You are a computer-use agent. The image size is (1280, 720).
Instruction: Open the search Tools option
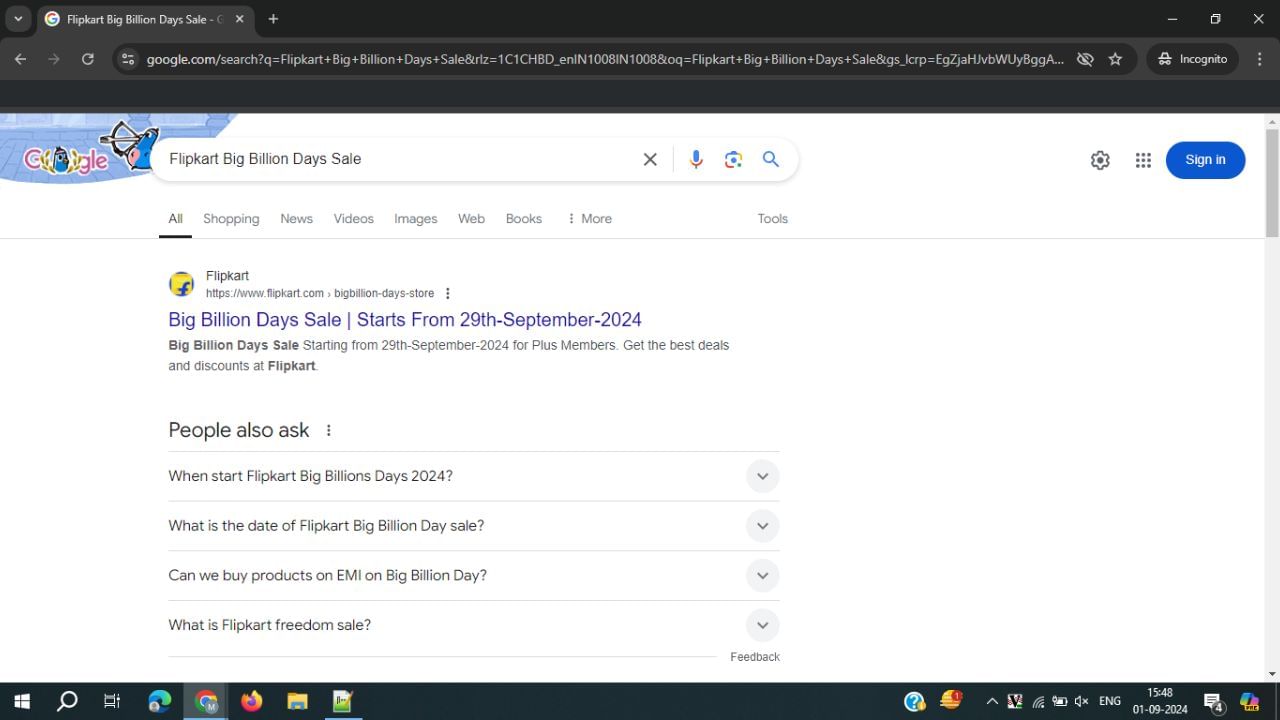[772, 218]
